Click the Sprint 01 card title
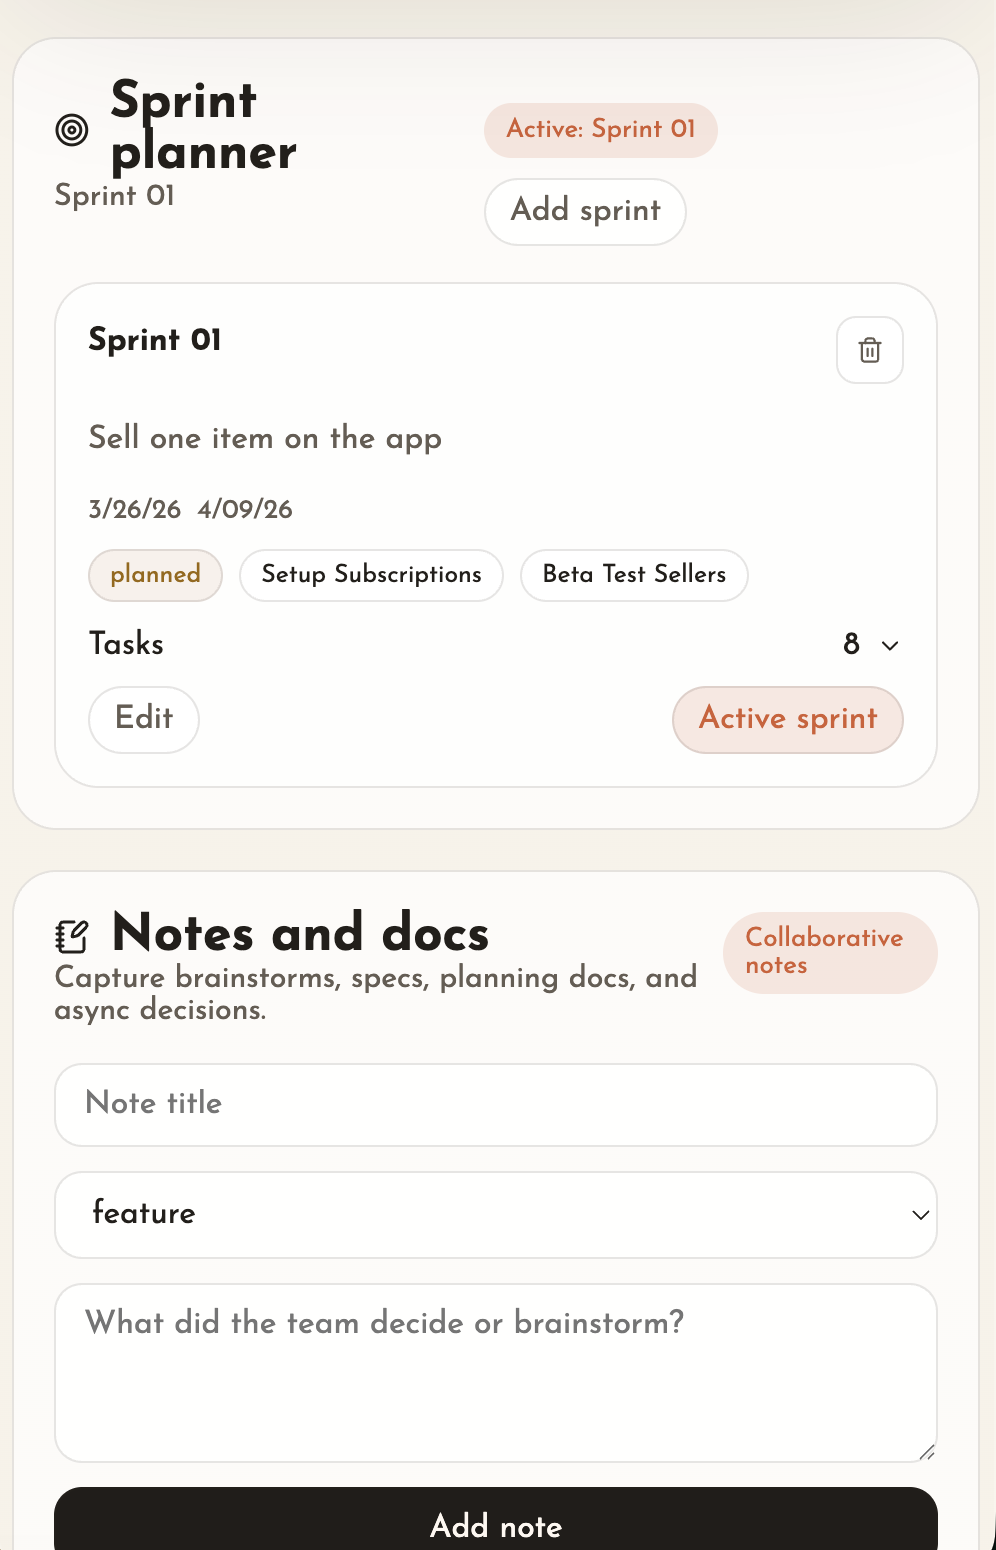 pyautogui.click(x=155, y=340)
